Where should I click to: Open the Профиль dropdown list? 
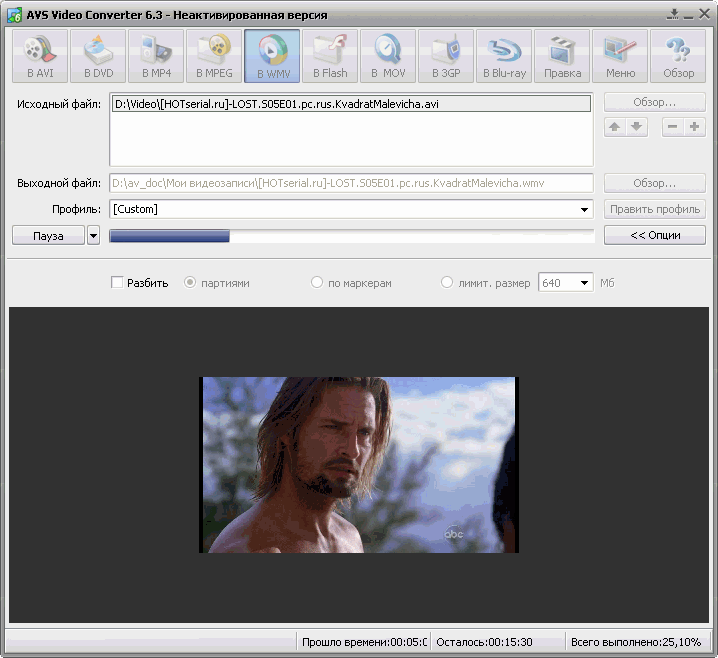click(x=584, y=210)
